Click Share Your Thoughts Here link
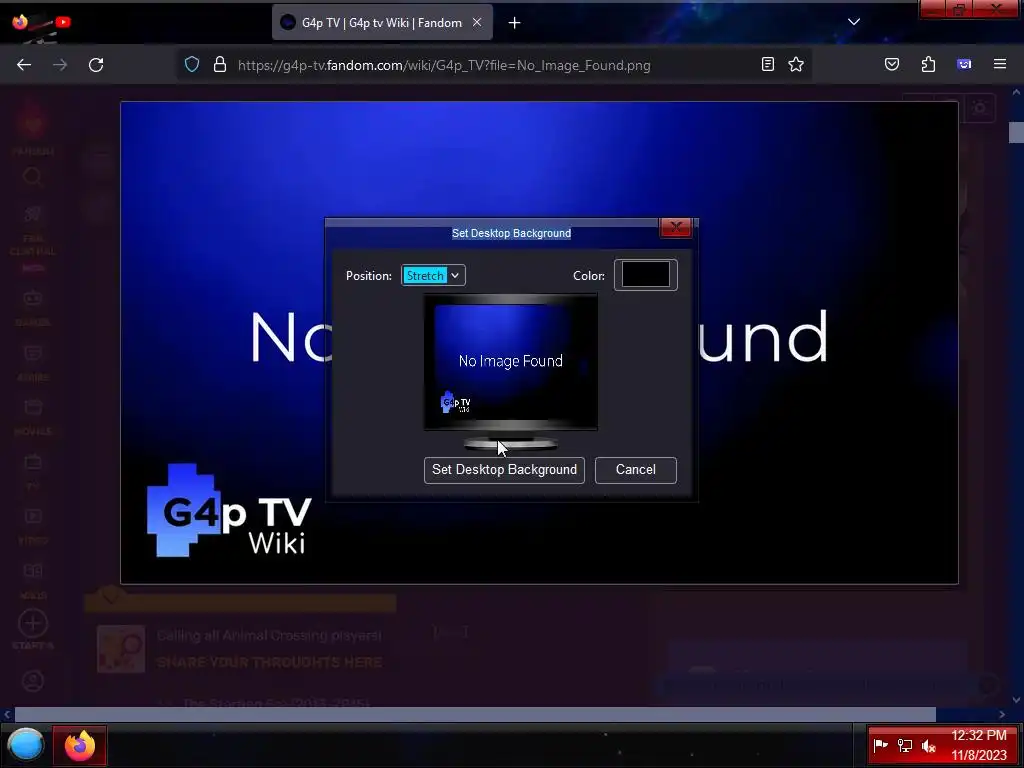Viewport: 1024px width, 768px height. [270, 662]
